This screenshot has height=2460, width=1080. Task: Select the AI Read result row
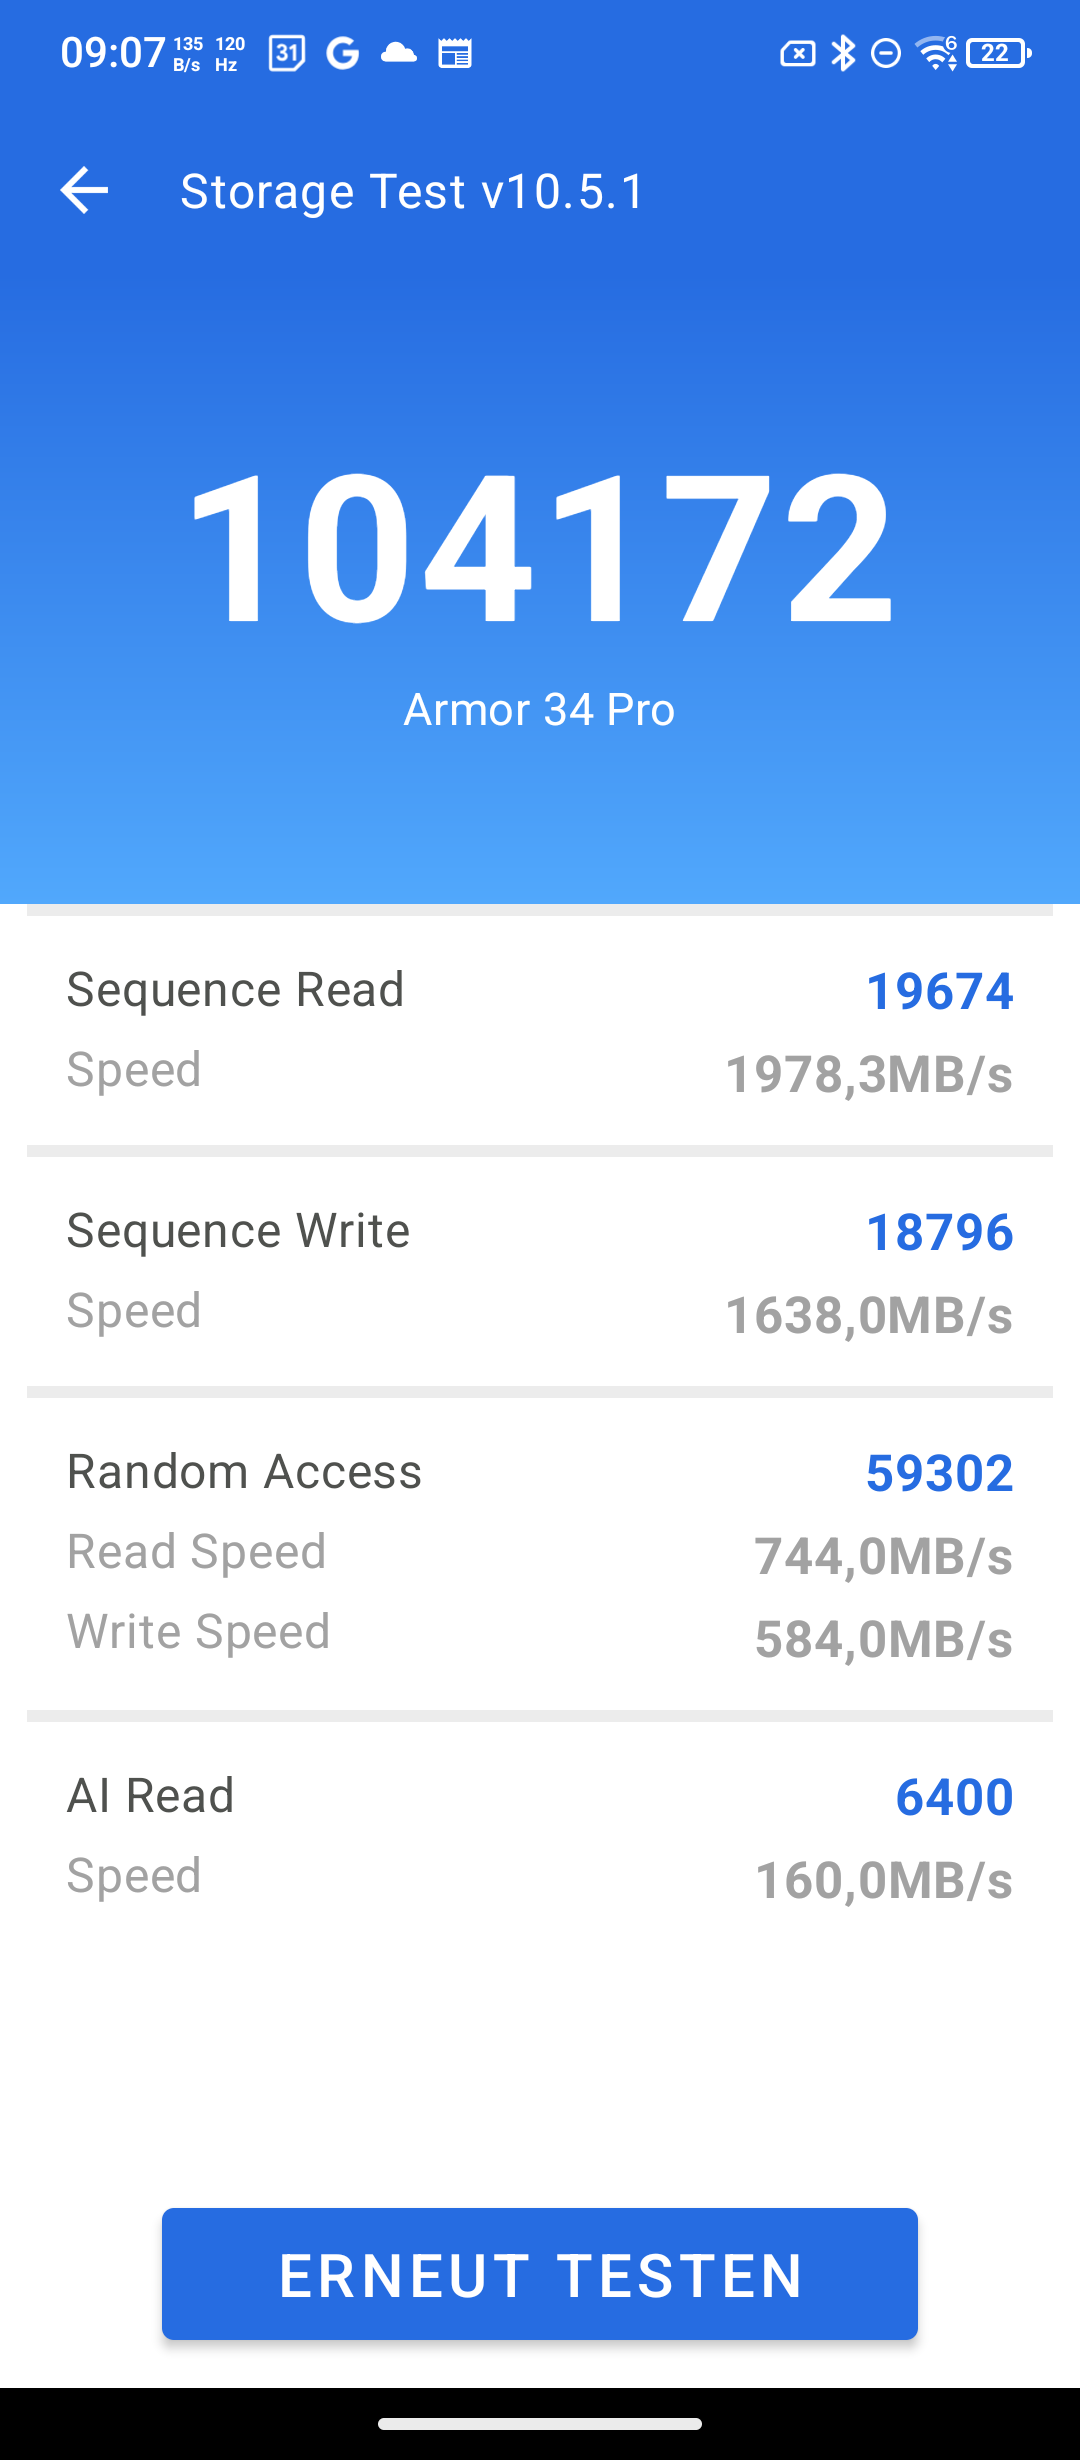pyautogui.click(x=540, y=1836)
